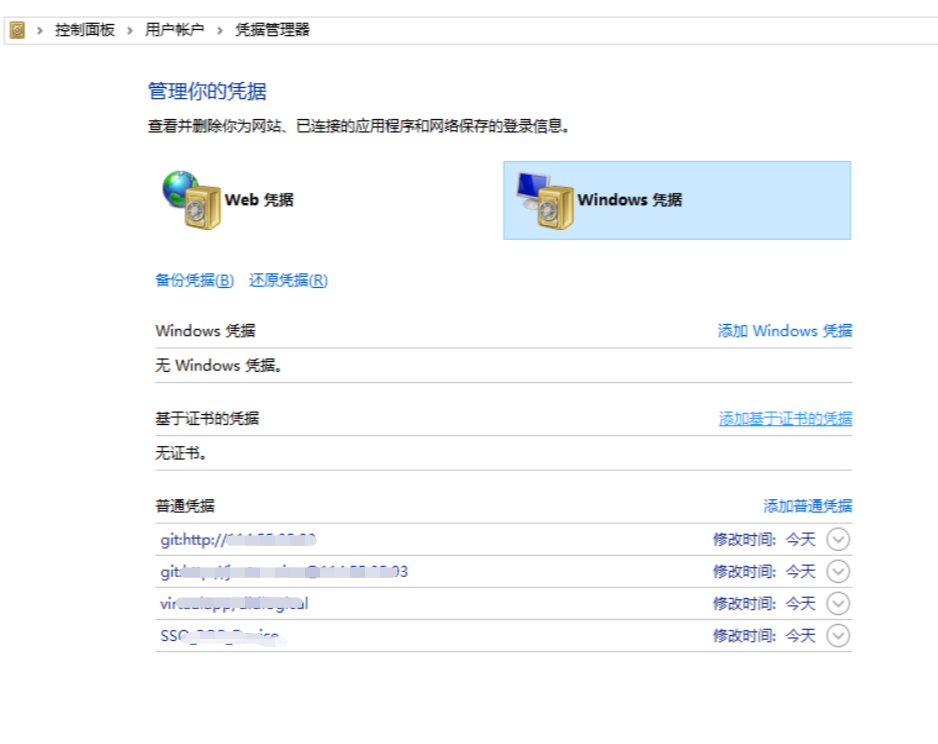The width and height of the screenshot is (938, 744).
Task: Click the 还原凭据(R) link
Action: [288, 280]
